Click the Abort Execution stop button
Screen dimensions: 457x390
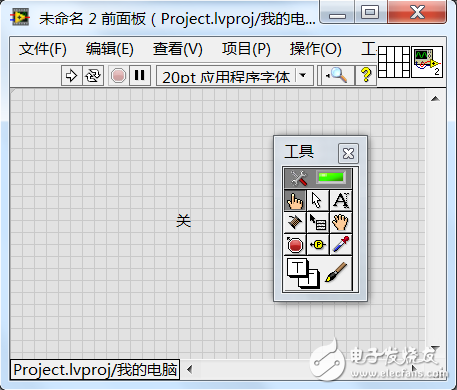(118, 76)
